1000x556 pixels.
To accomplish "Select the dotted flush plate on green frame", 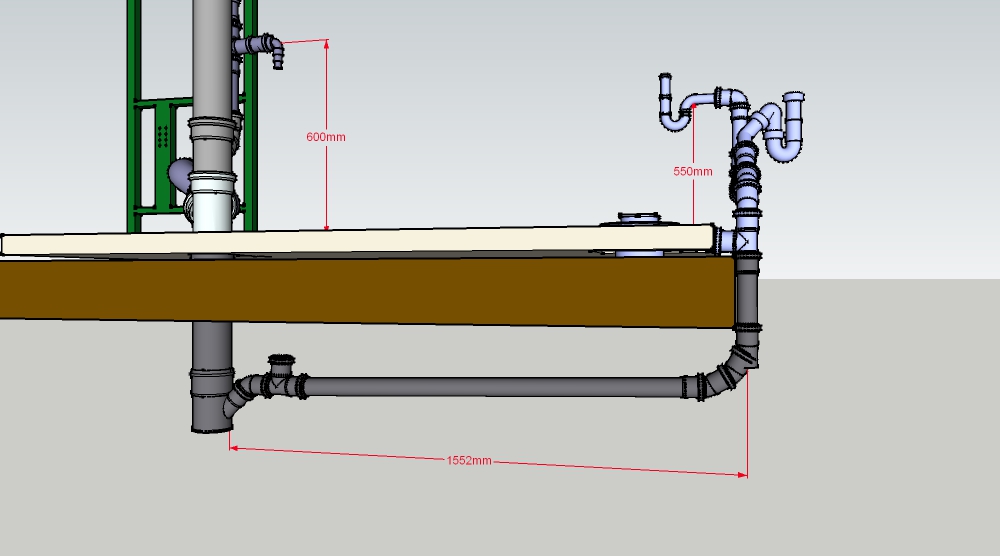I will [x=163, y=136].
